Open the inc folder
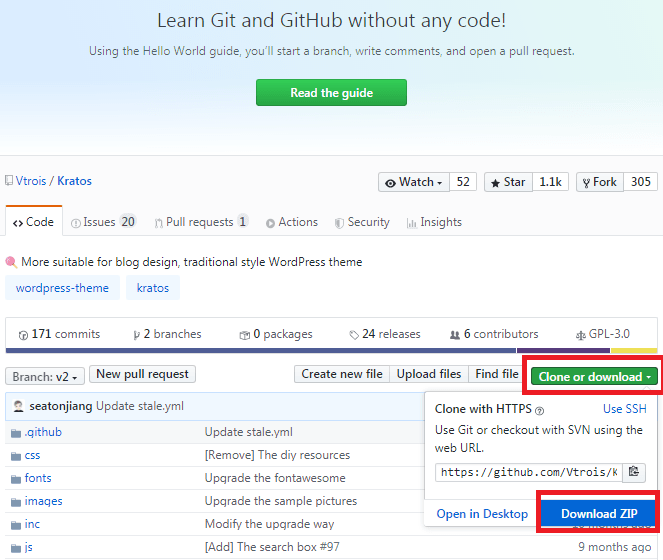The image size is (663, 560). (x=32, y=524)
